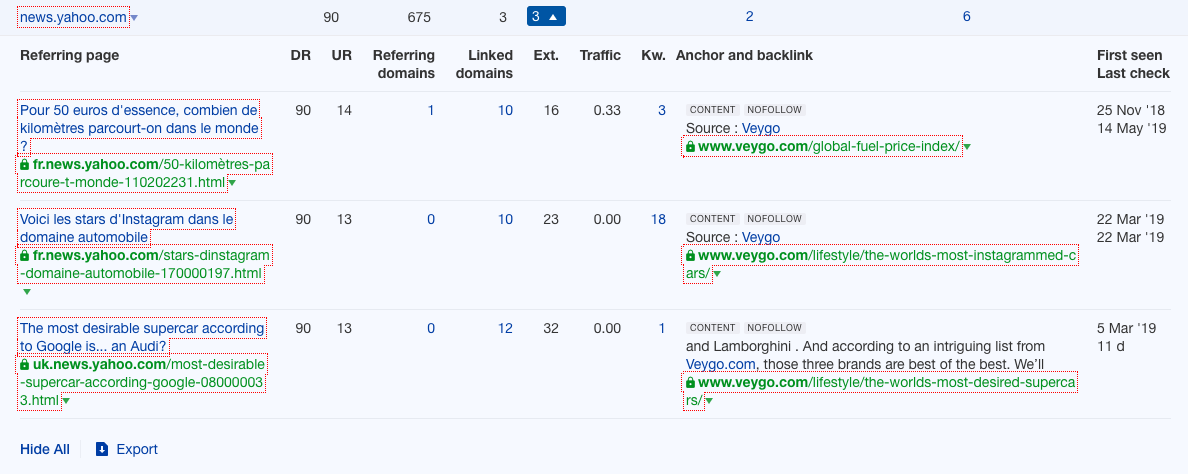Expand arrow after global-fuel-price-index backlink

[x=967, y=147]
